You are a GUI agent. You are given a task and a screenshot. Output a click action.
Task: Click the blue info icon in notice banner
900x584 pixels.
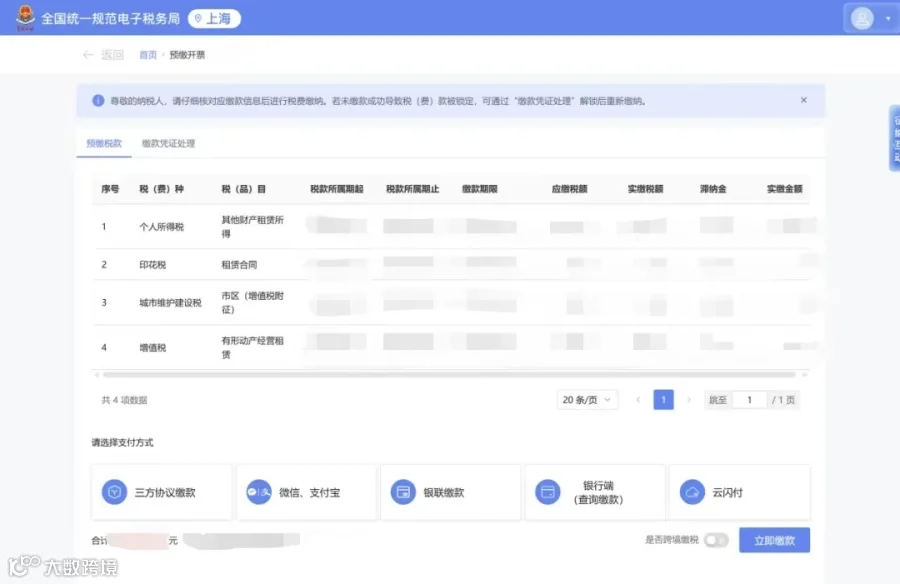click(98, 100)
